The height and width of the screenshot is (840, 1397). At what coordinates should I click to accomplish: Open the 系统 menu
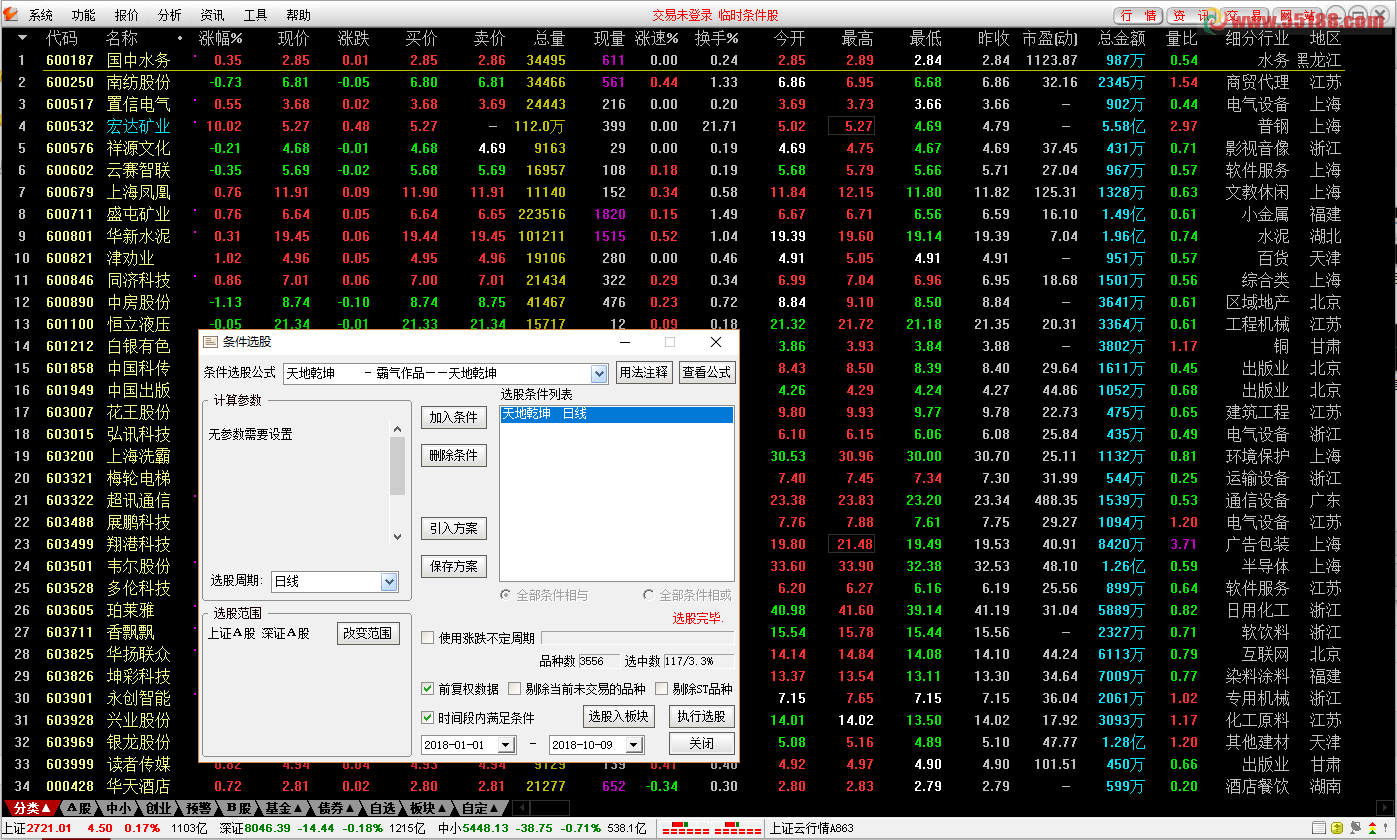(x=41, y=15)
